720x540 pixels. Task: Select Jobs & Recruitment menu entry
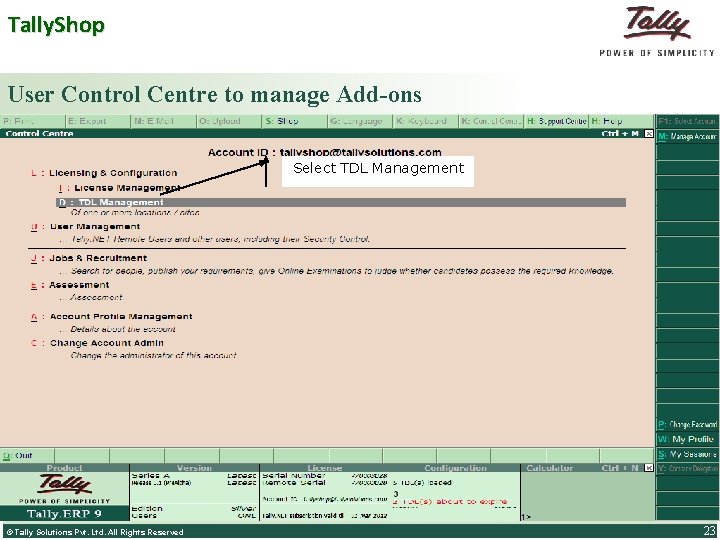pyautogui.click(x=89, y=258)
